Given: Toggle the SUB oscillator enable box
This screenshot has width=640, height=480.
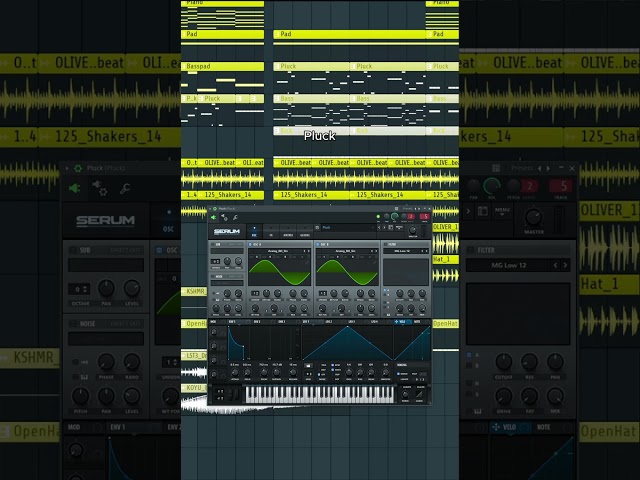Looking at the screenshot, I should click(213, 244).
